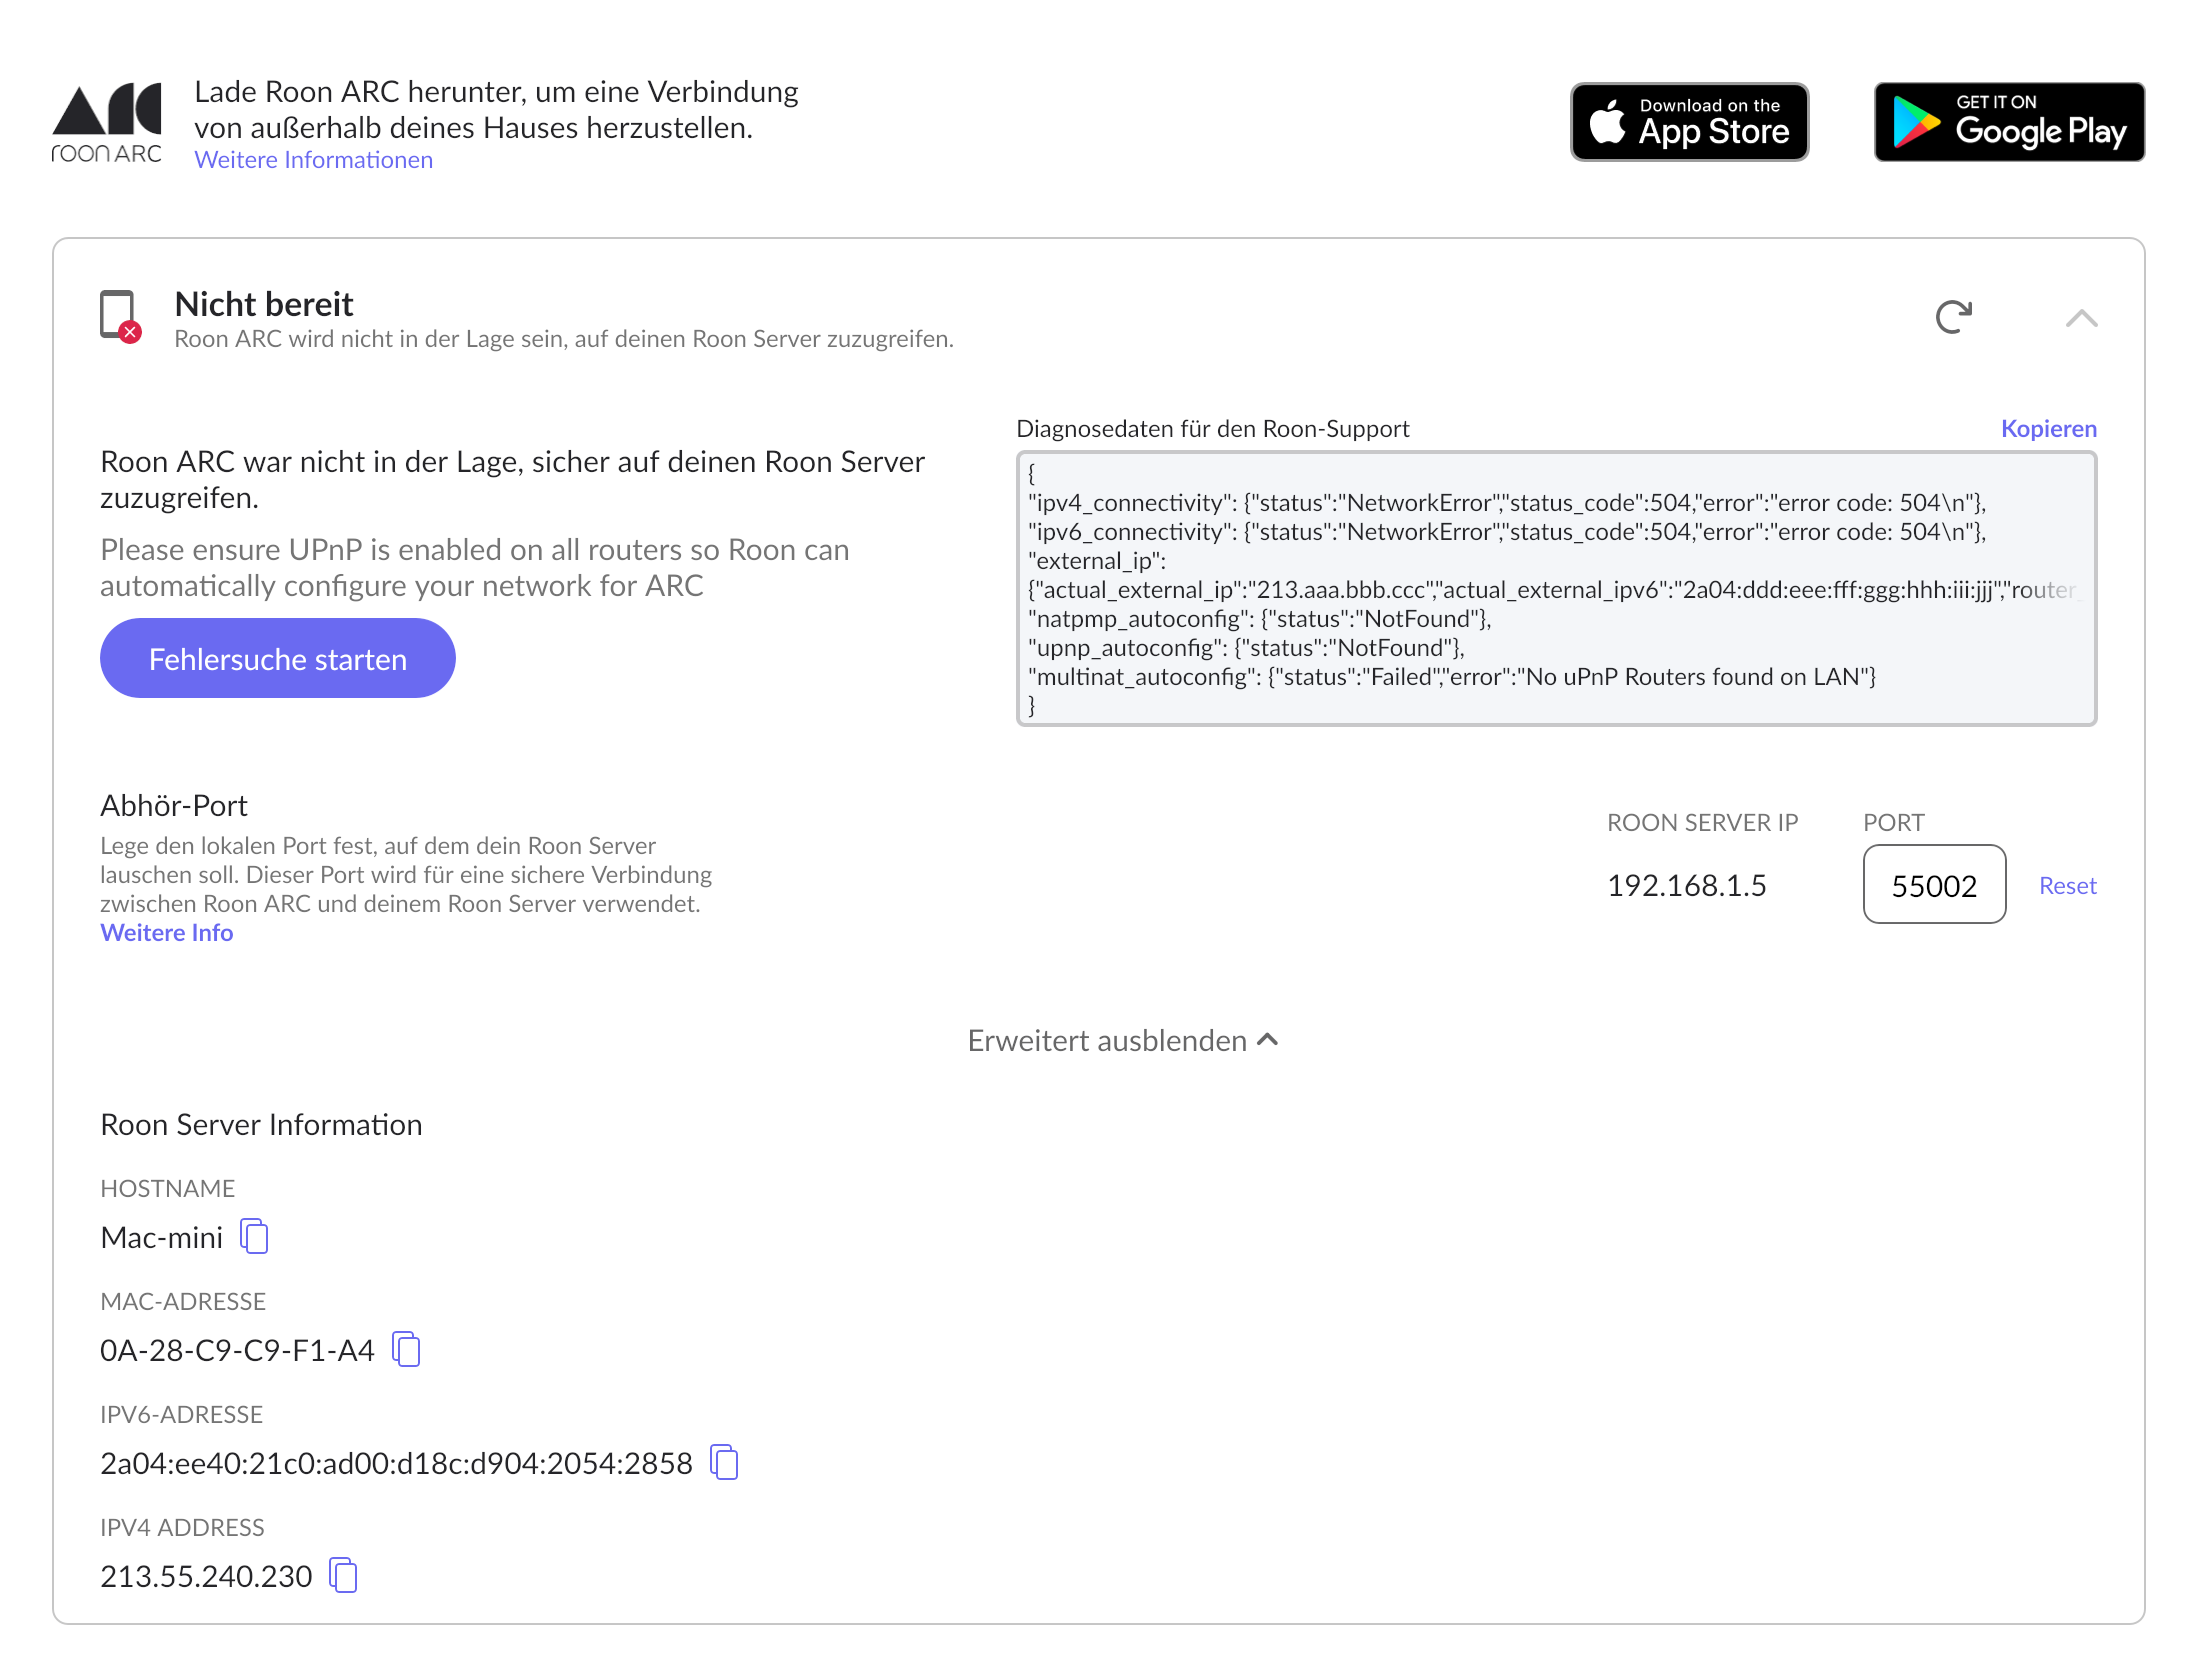Copy the Mac-mini hostname
The image size is (2212, 1656).
pyautogui.click(x=254, y=1236)
